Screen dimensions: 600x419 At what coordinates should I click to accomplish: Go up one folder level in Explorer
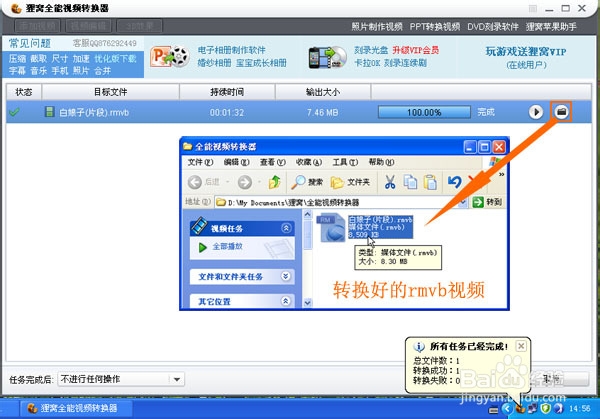coord(274,182)
